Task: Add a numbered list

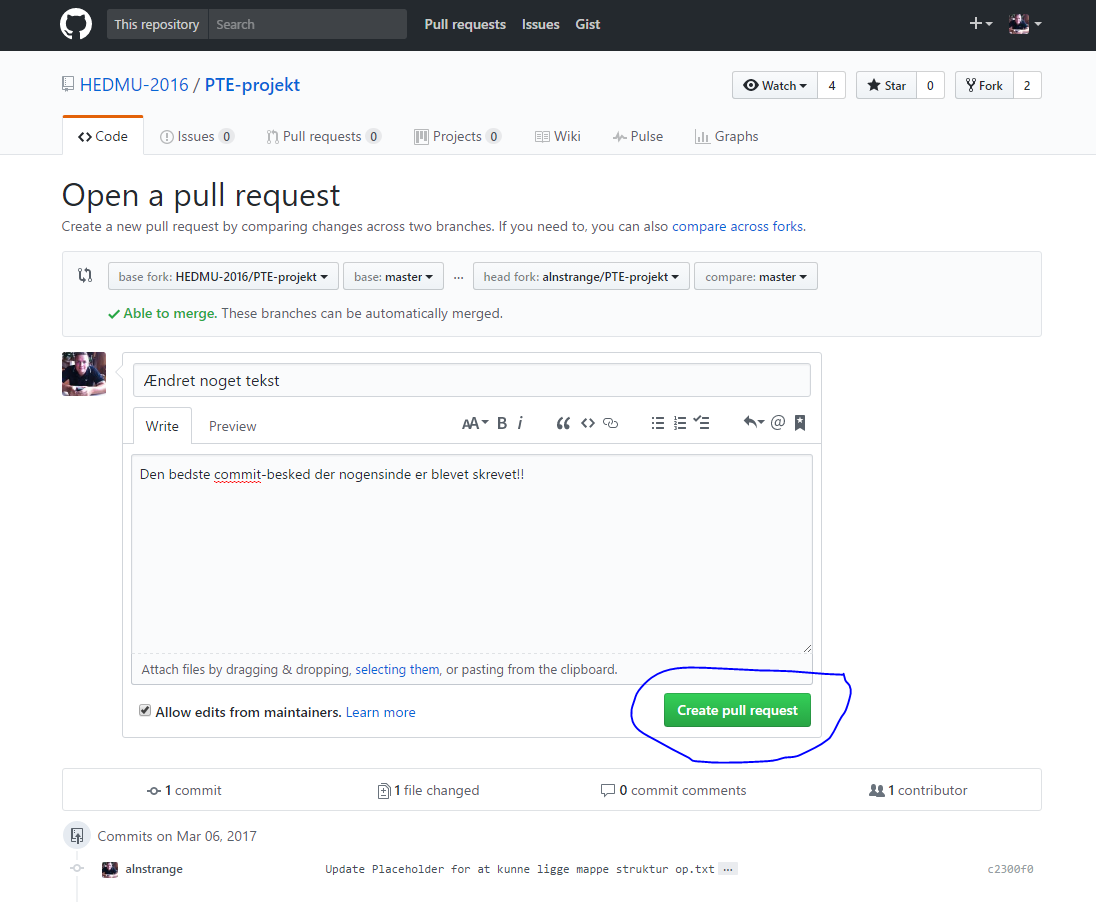Action: [679, 423]
